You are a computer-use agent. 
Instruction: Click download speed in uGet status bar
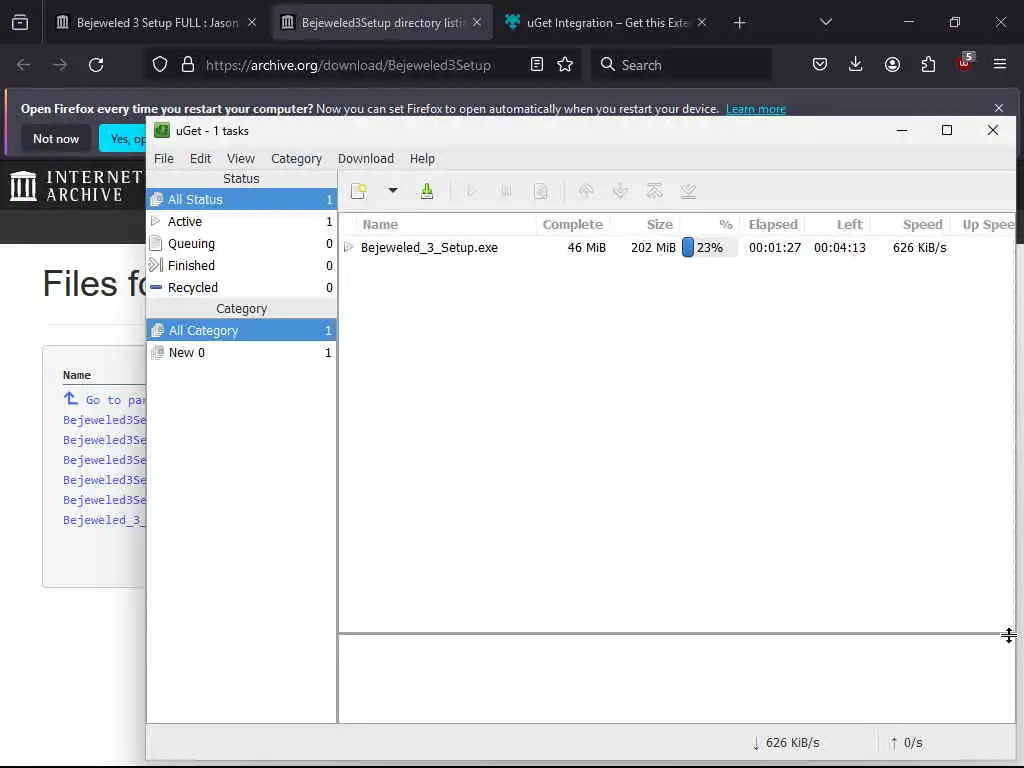point(786,743)
